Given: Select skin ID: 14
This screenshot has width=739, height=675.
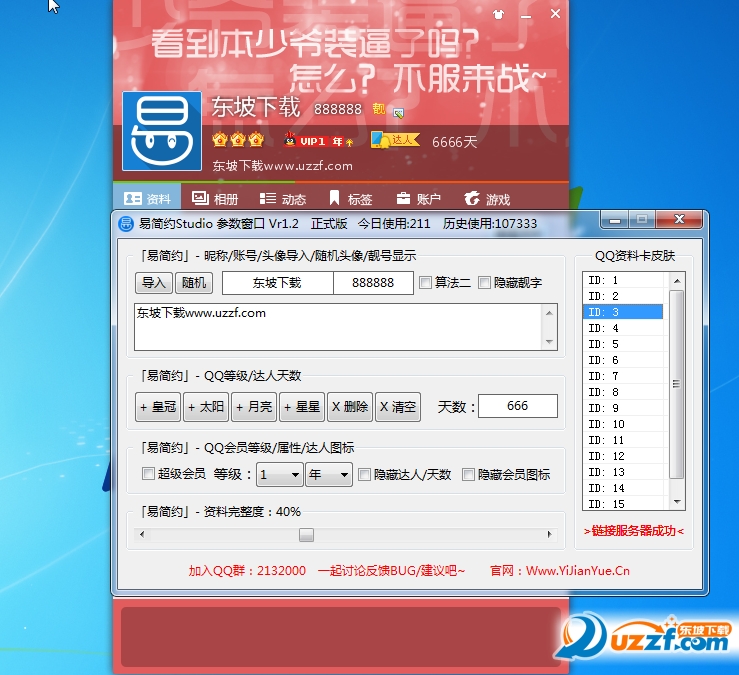Looking at the screenshot, I should (x=623, y=488).
